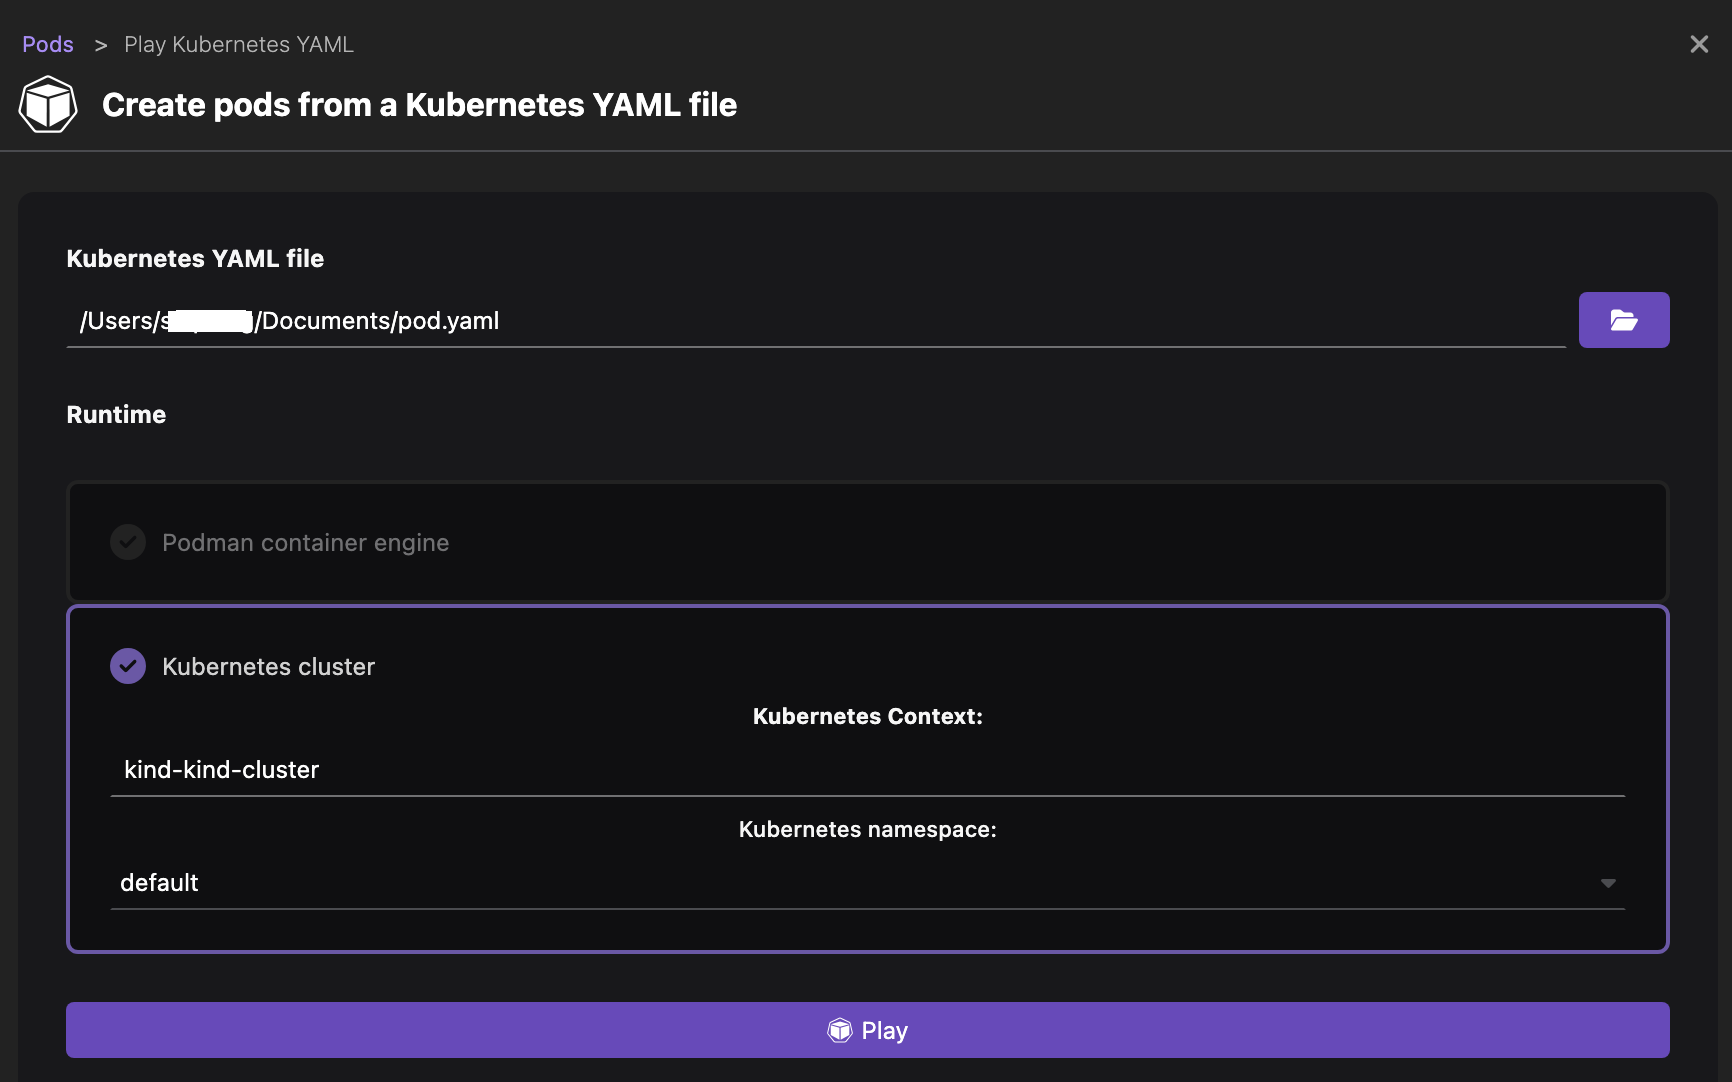This screenshot has height=1082, width=1732.
Task: Click the pod cube icon in the page header
Action: [47, 103]
